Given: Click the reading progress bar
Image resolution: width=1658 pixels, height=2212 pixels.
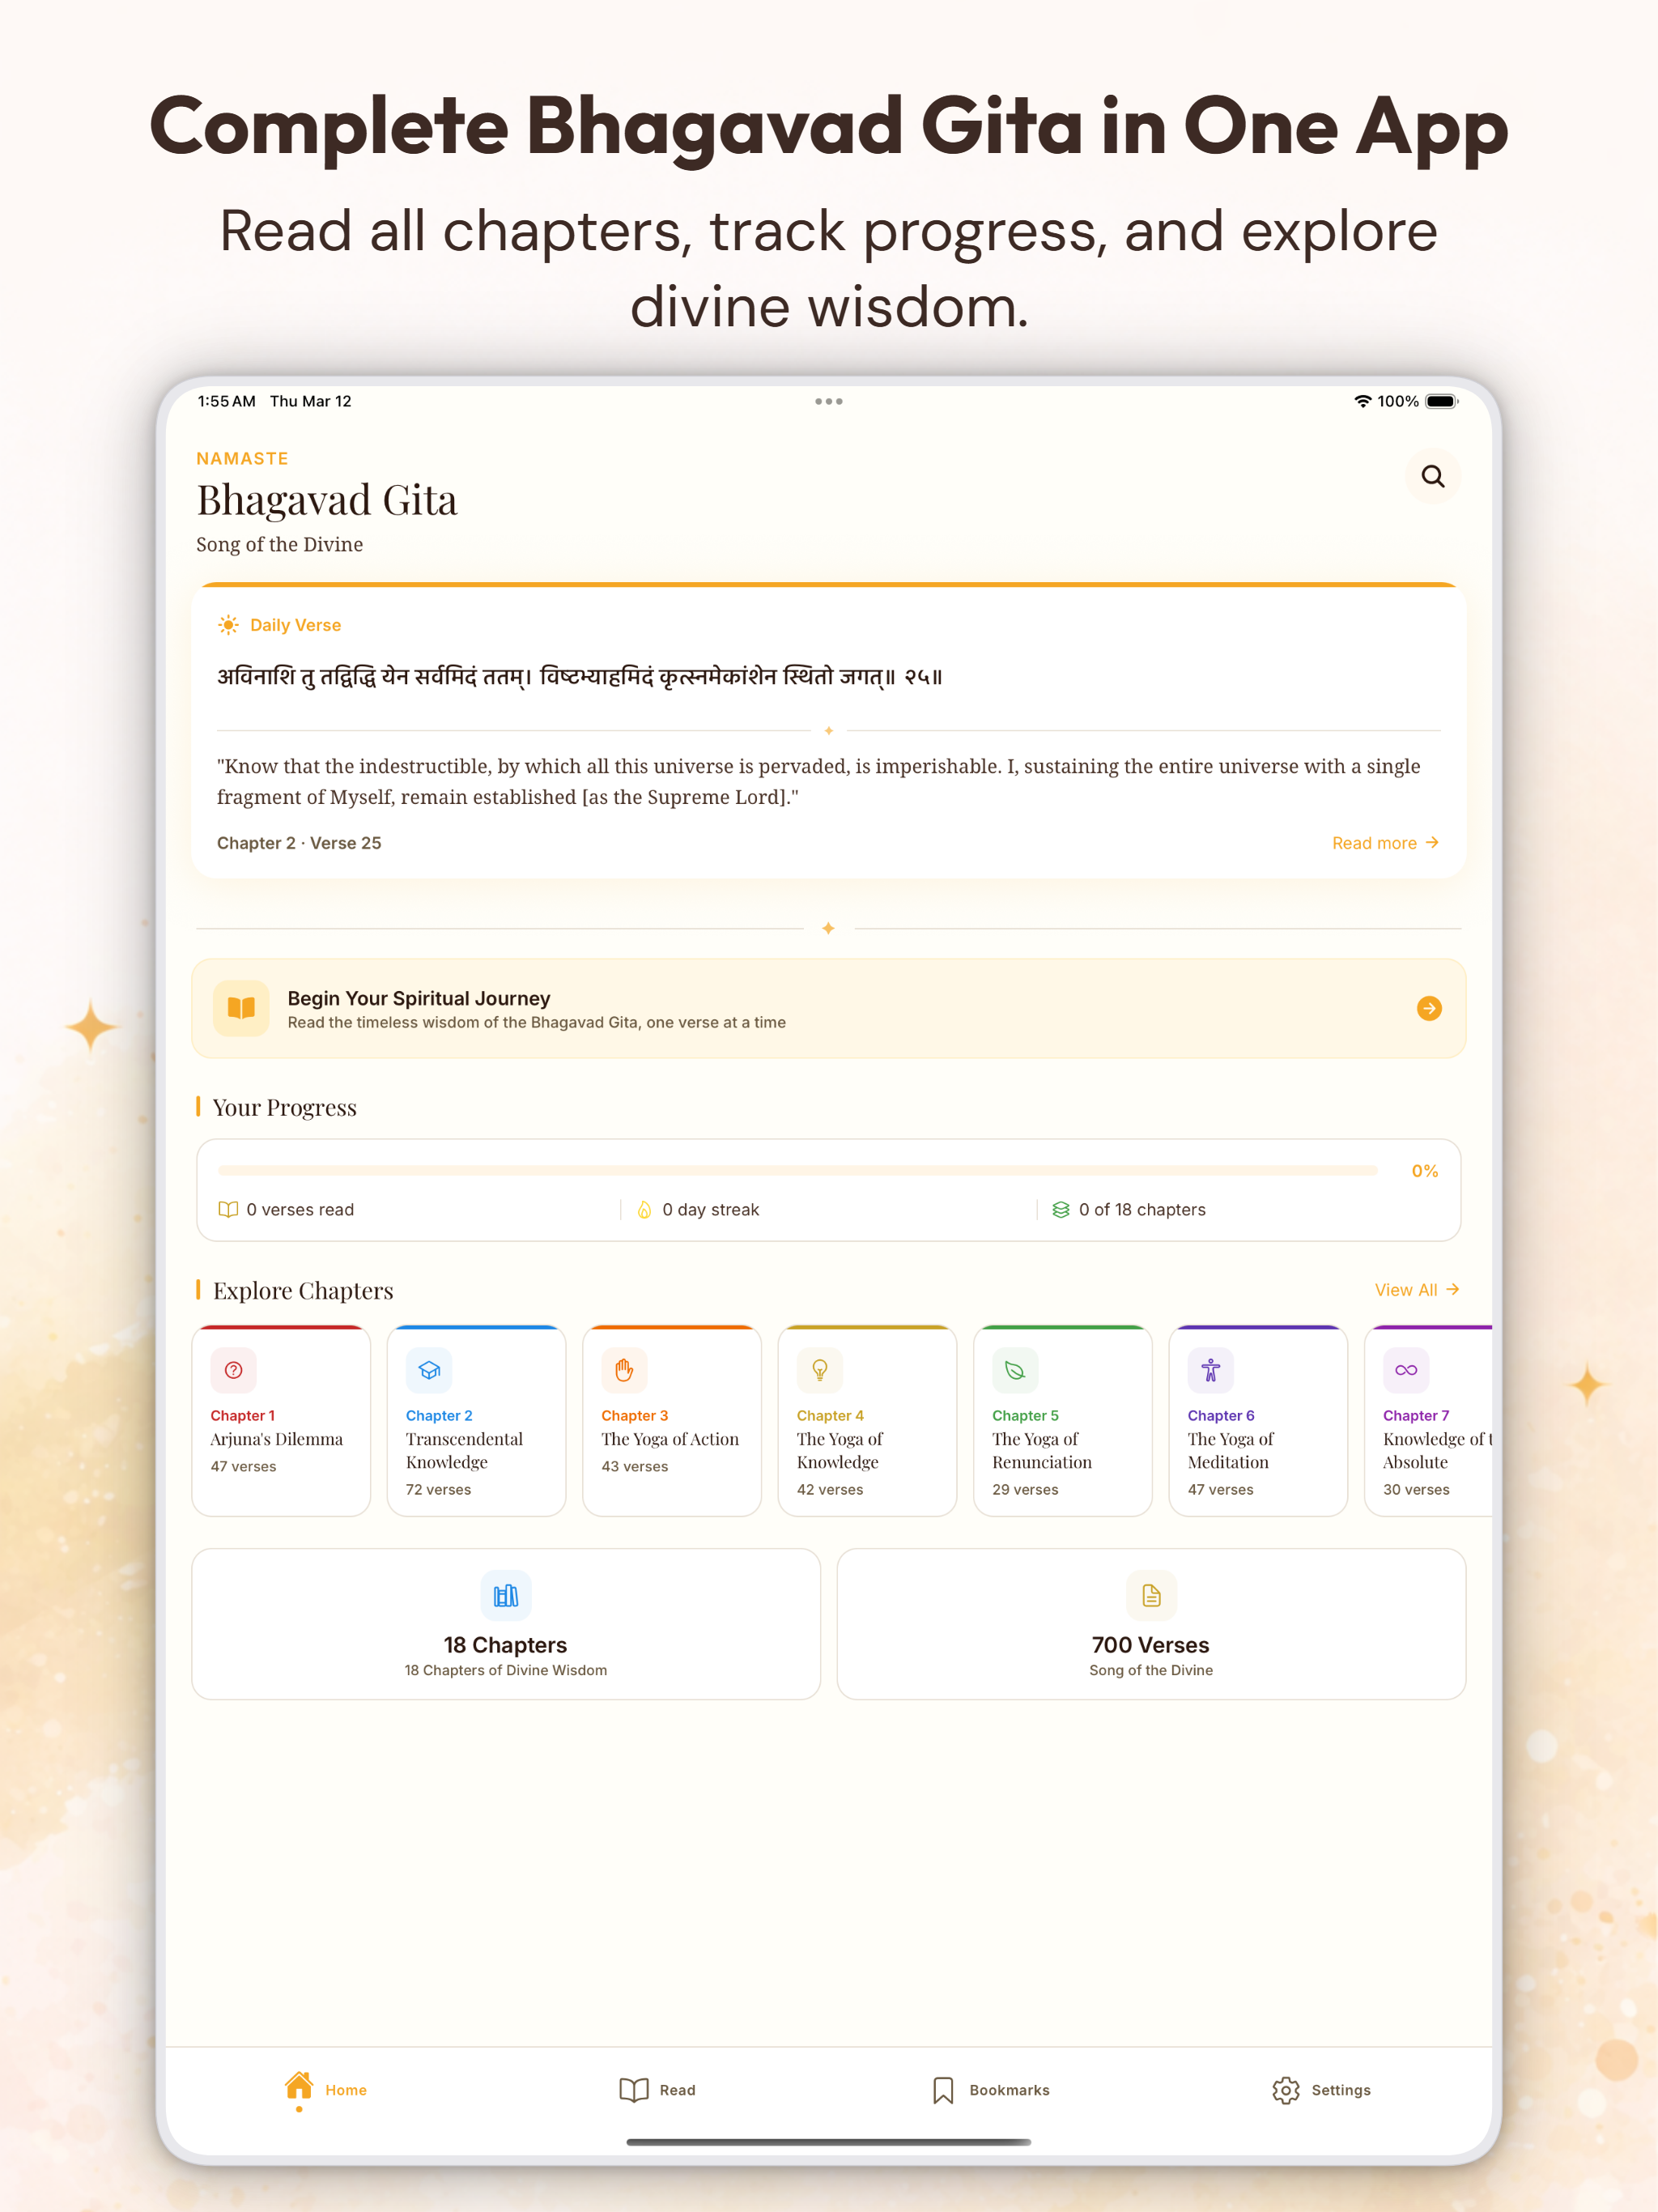Looking at the screenshot, I should tap(797, 1170).
